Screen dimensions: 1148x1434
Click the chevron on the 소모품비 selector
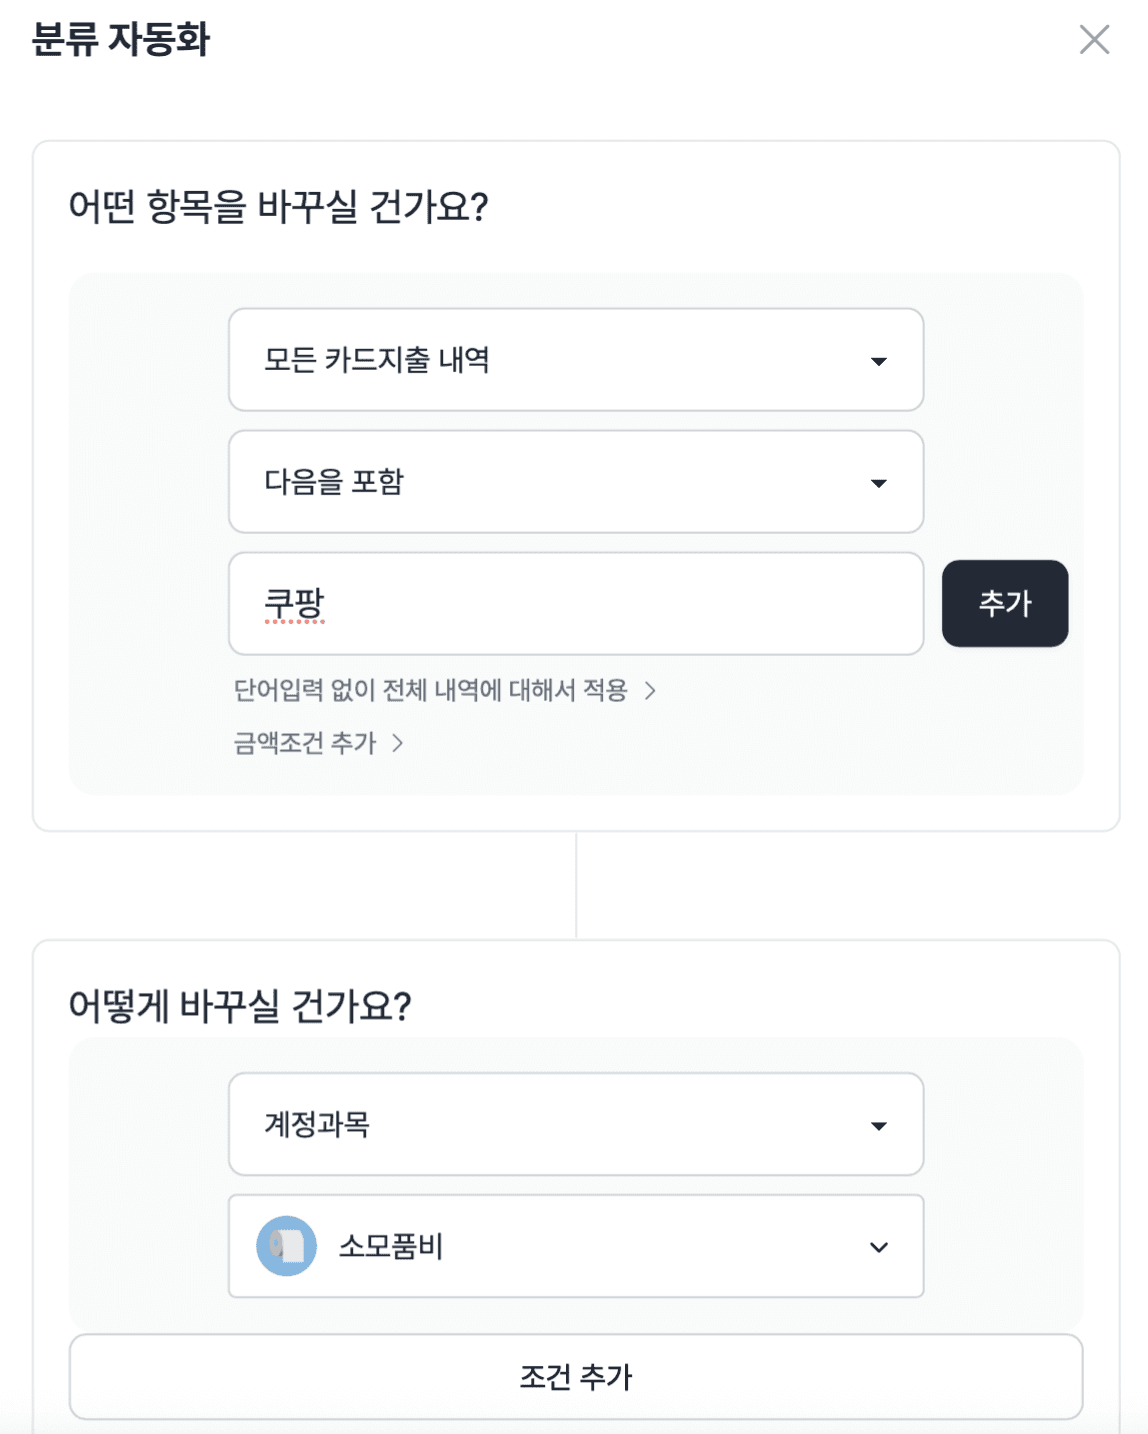(x=879, y=1247)
